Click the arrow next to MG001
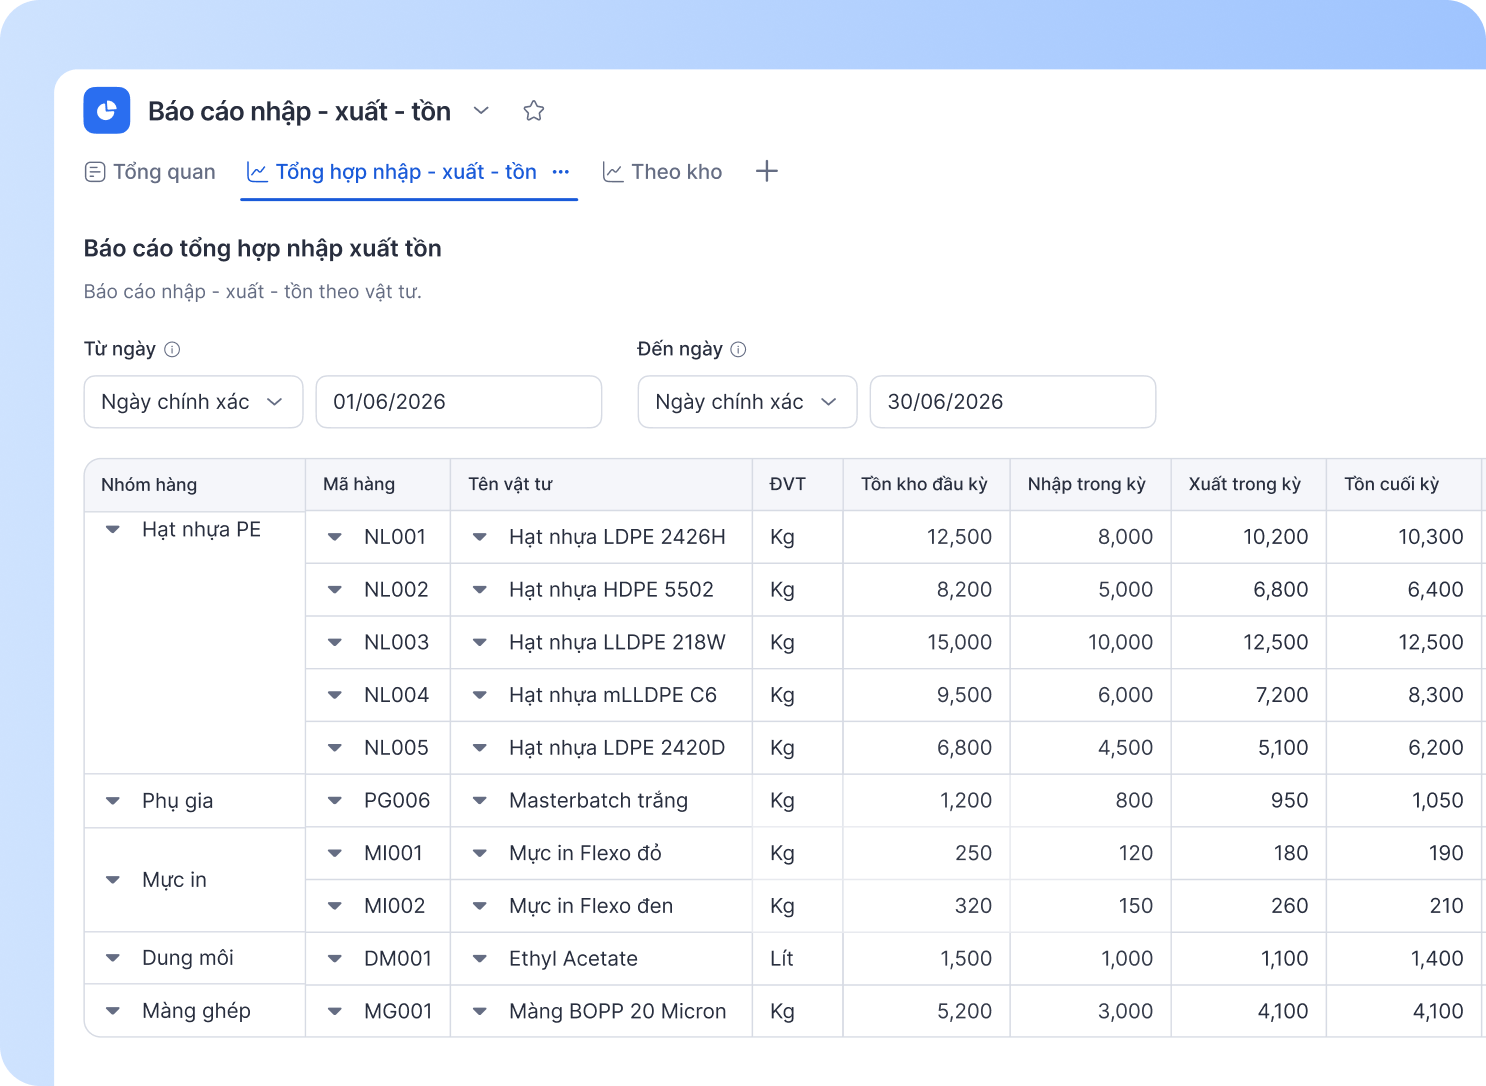The image size is (1486, 1086). point(335,1011)
